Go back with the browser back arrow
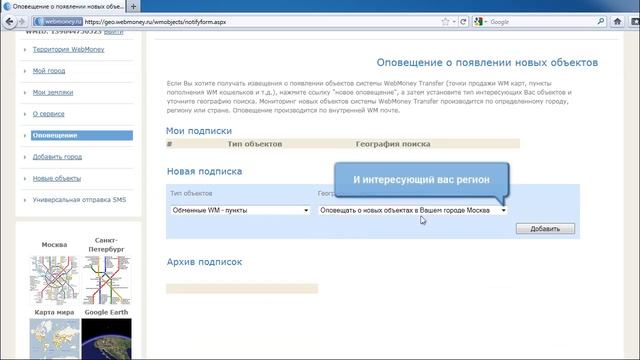 tap(9, 22)
